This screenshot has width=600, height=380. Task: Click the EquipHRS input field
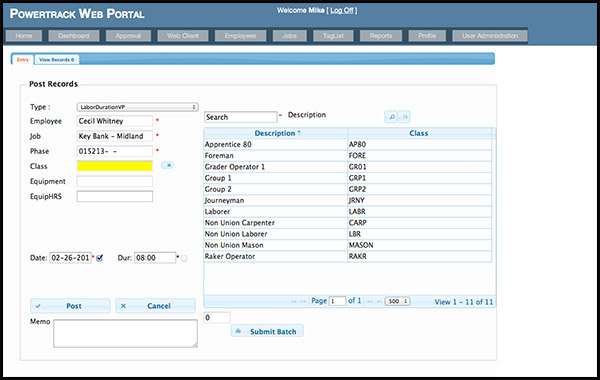tap(115, 196)
